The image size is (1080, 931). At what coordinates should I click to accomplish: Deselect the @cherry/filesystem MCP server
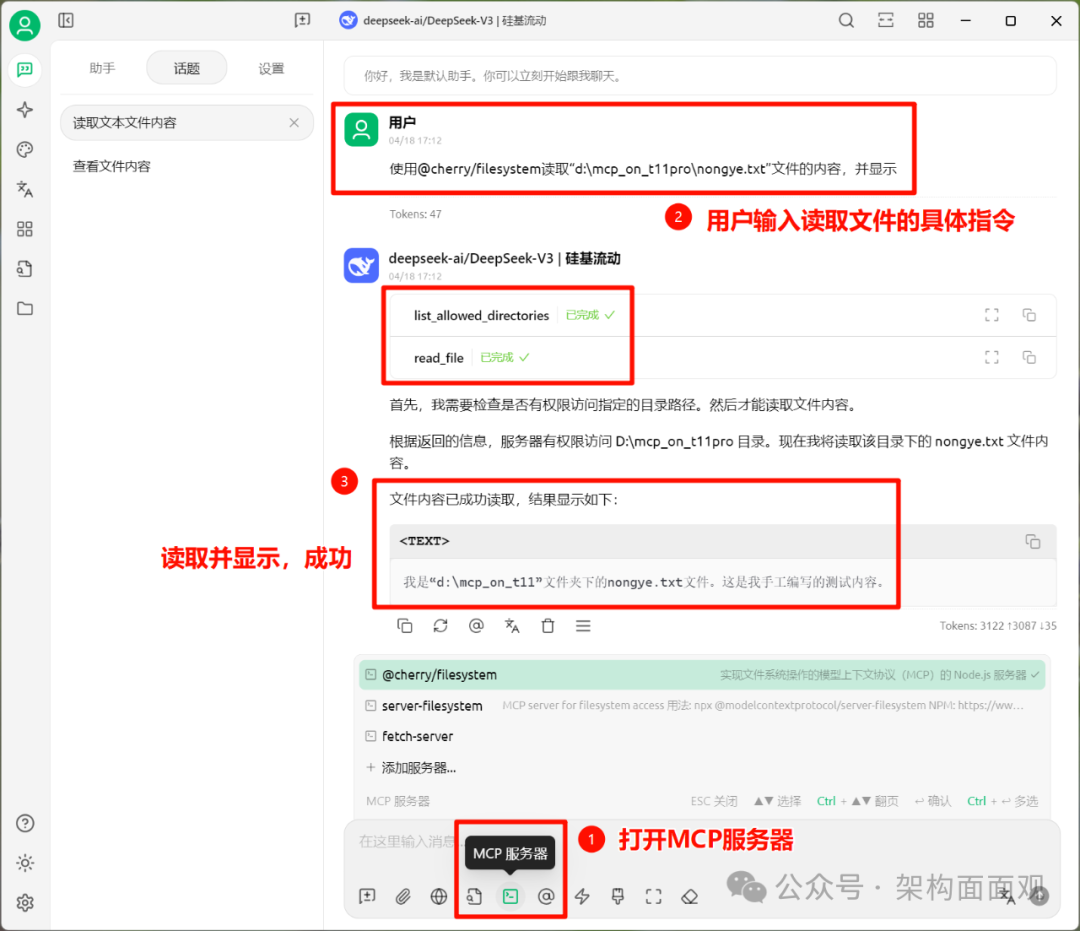click(x=700, y=675)
